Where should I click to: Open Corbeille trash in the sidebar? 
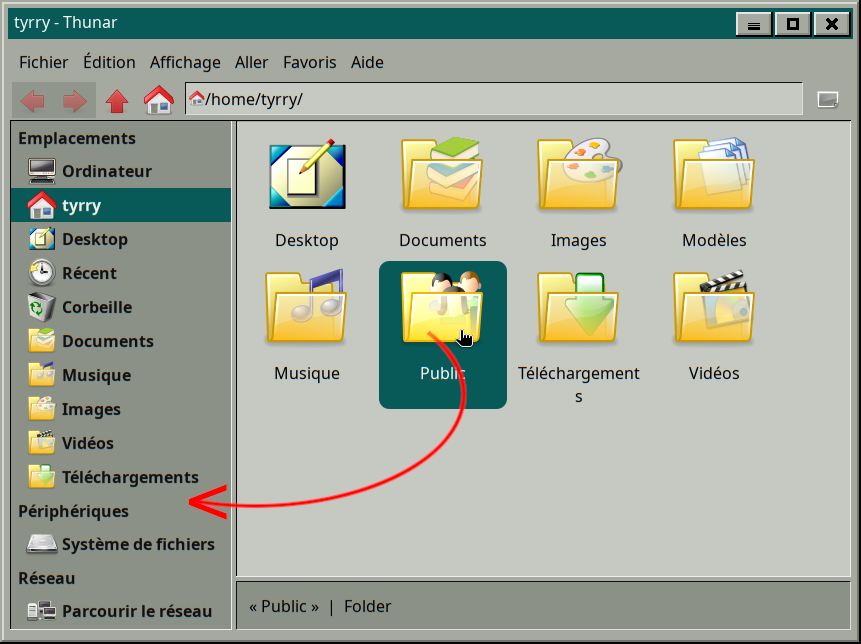pos(121,307)
